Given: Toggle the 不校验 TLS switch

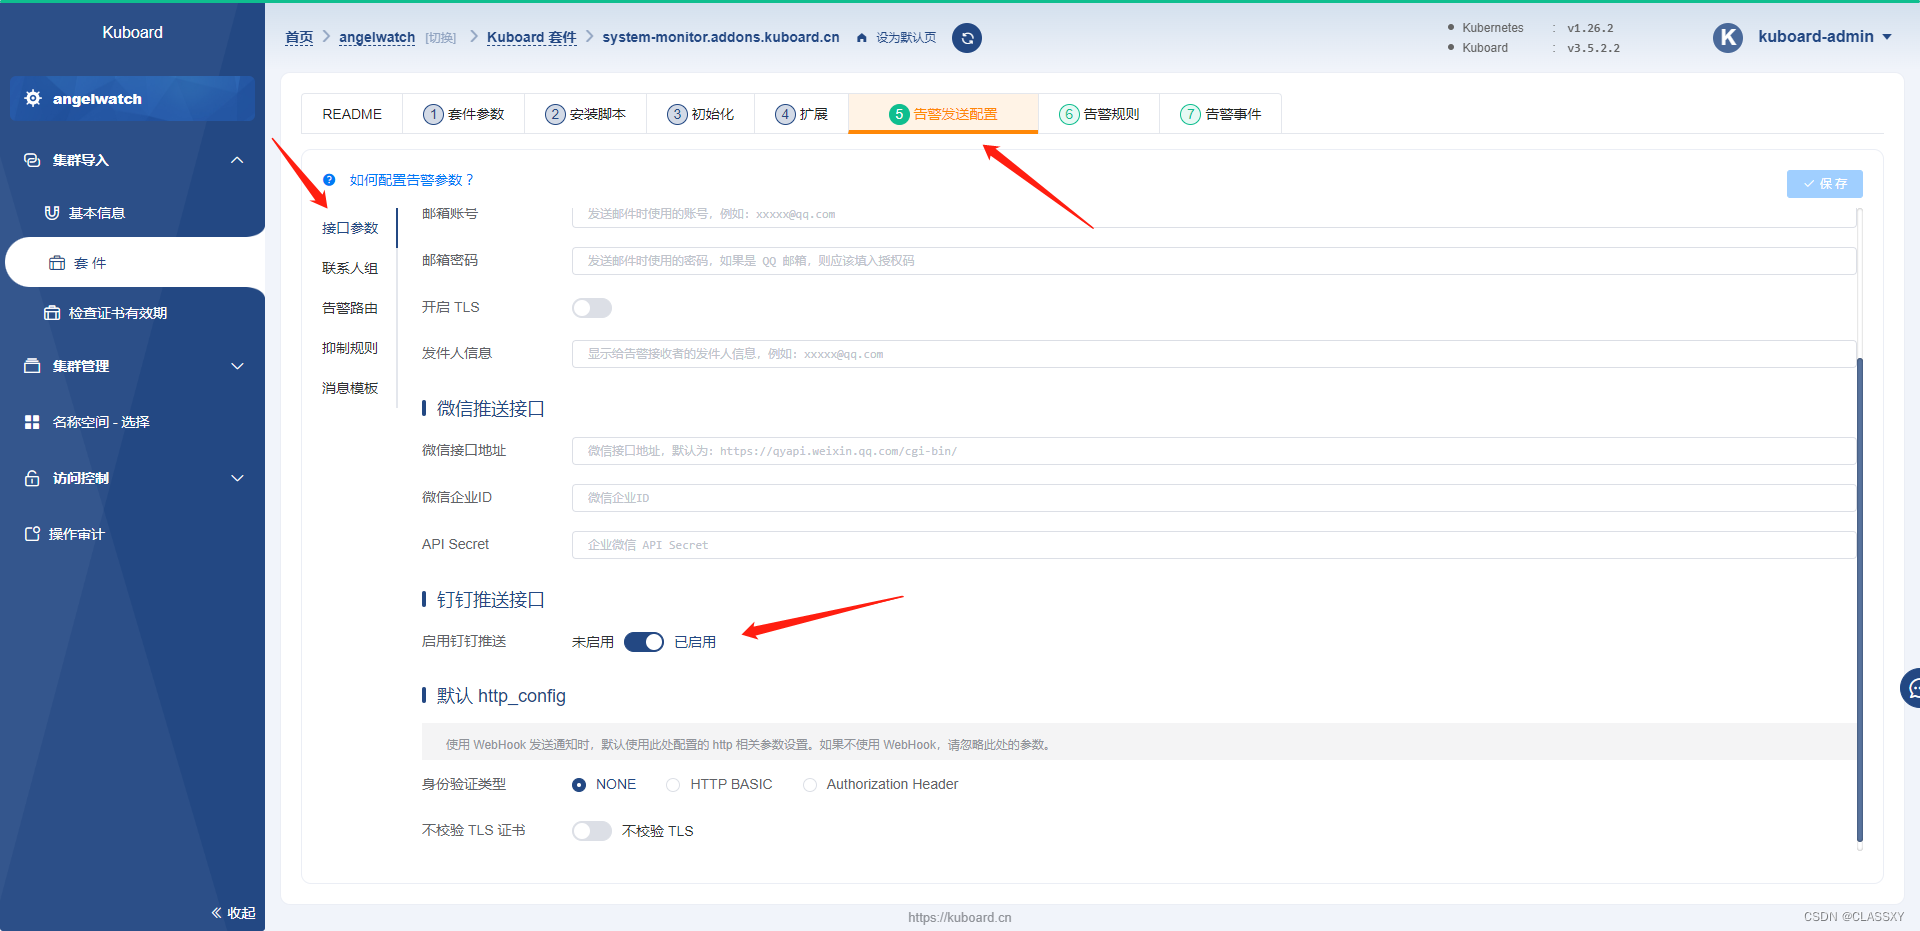Looking at the screenshot, I should tap(592, 831).
